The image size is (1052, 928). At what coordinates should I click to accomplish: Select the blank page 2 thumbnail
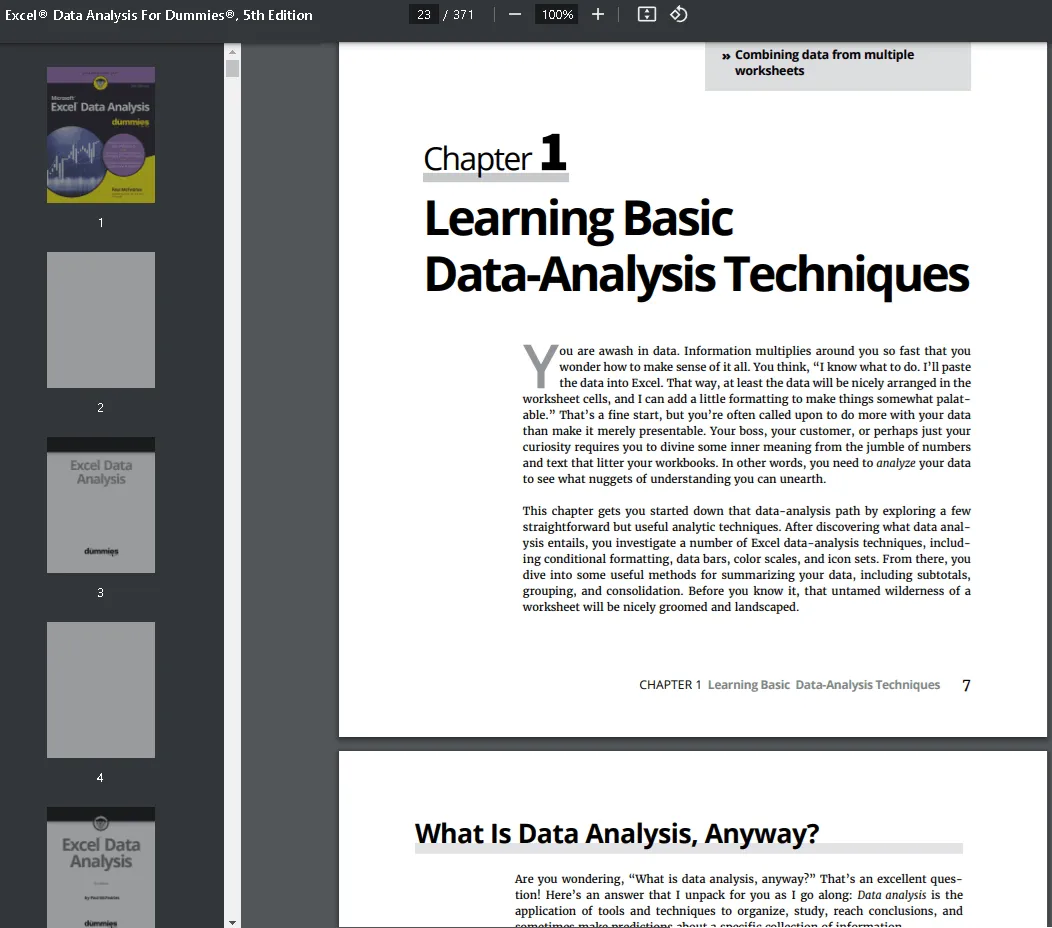101,320
